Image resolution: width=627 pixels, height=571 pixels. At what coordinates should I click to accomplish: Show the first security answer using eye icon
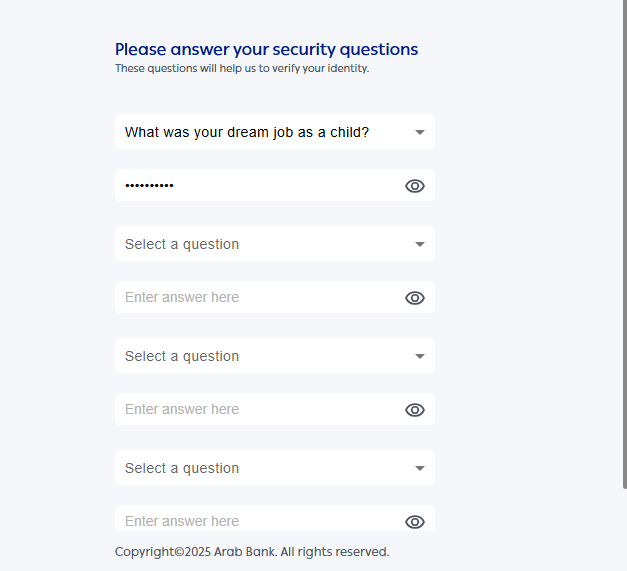tap(415, 186)
